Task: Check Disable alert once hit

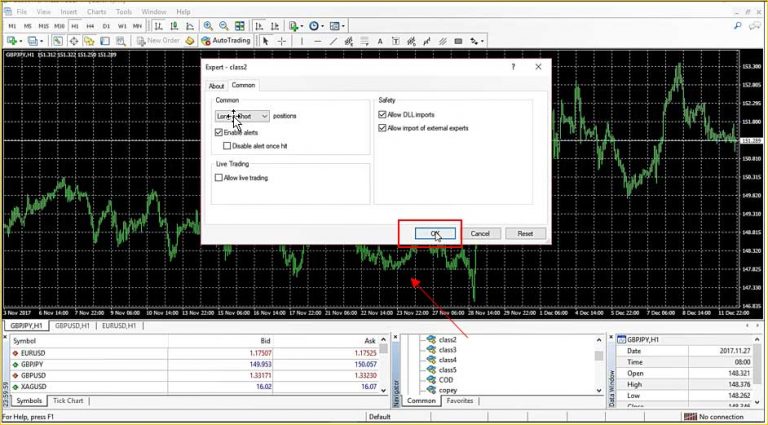Action: pos(227,145)
